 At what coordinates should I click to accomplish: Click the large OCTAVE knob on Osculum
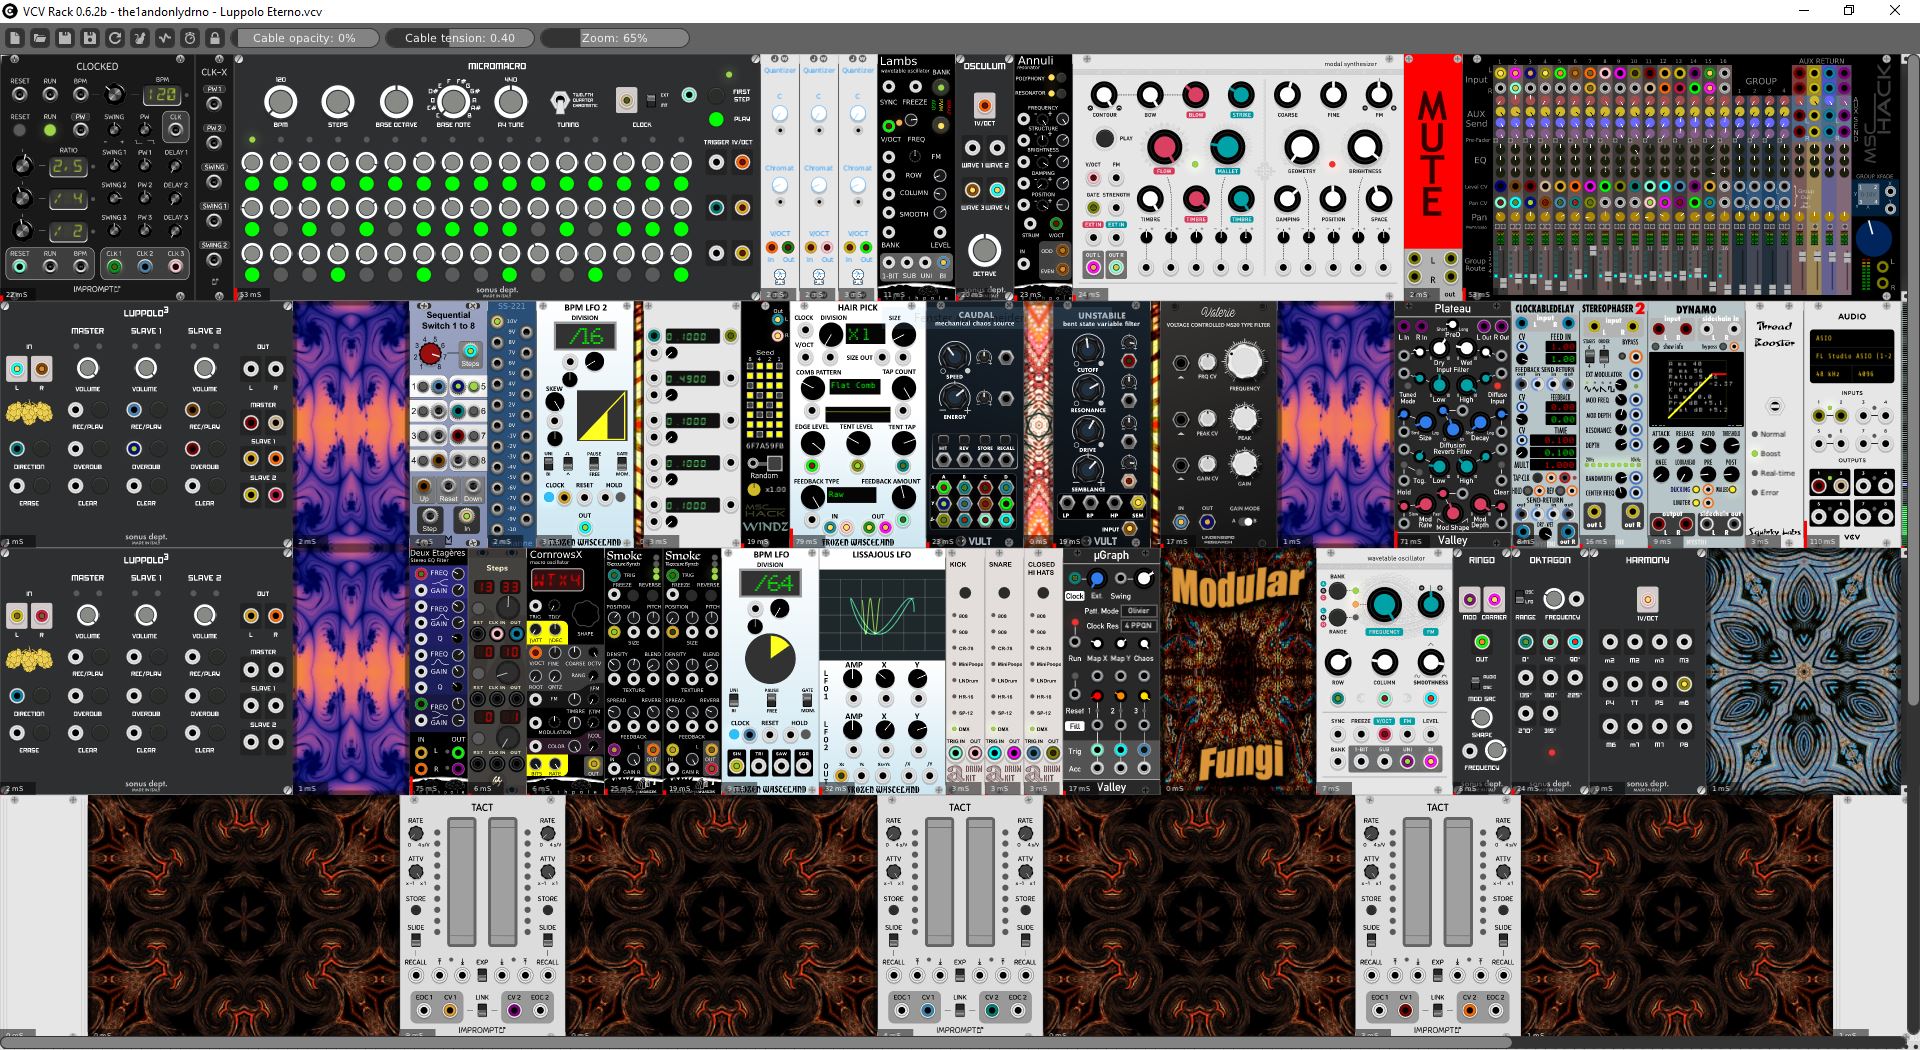pyautogui.click(x=985, y=250)
